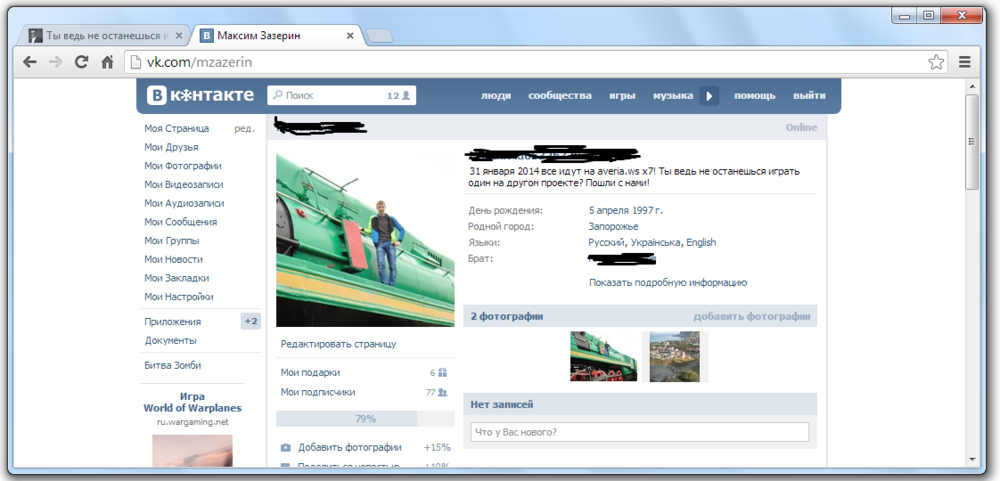The image size is (1000, 481).
Task: Open the green locomotive photo thumbnail
Action: 603,357
